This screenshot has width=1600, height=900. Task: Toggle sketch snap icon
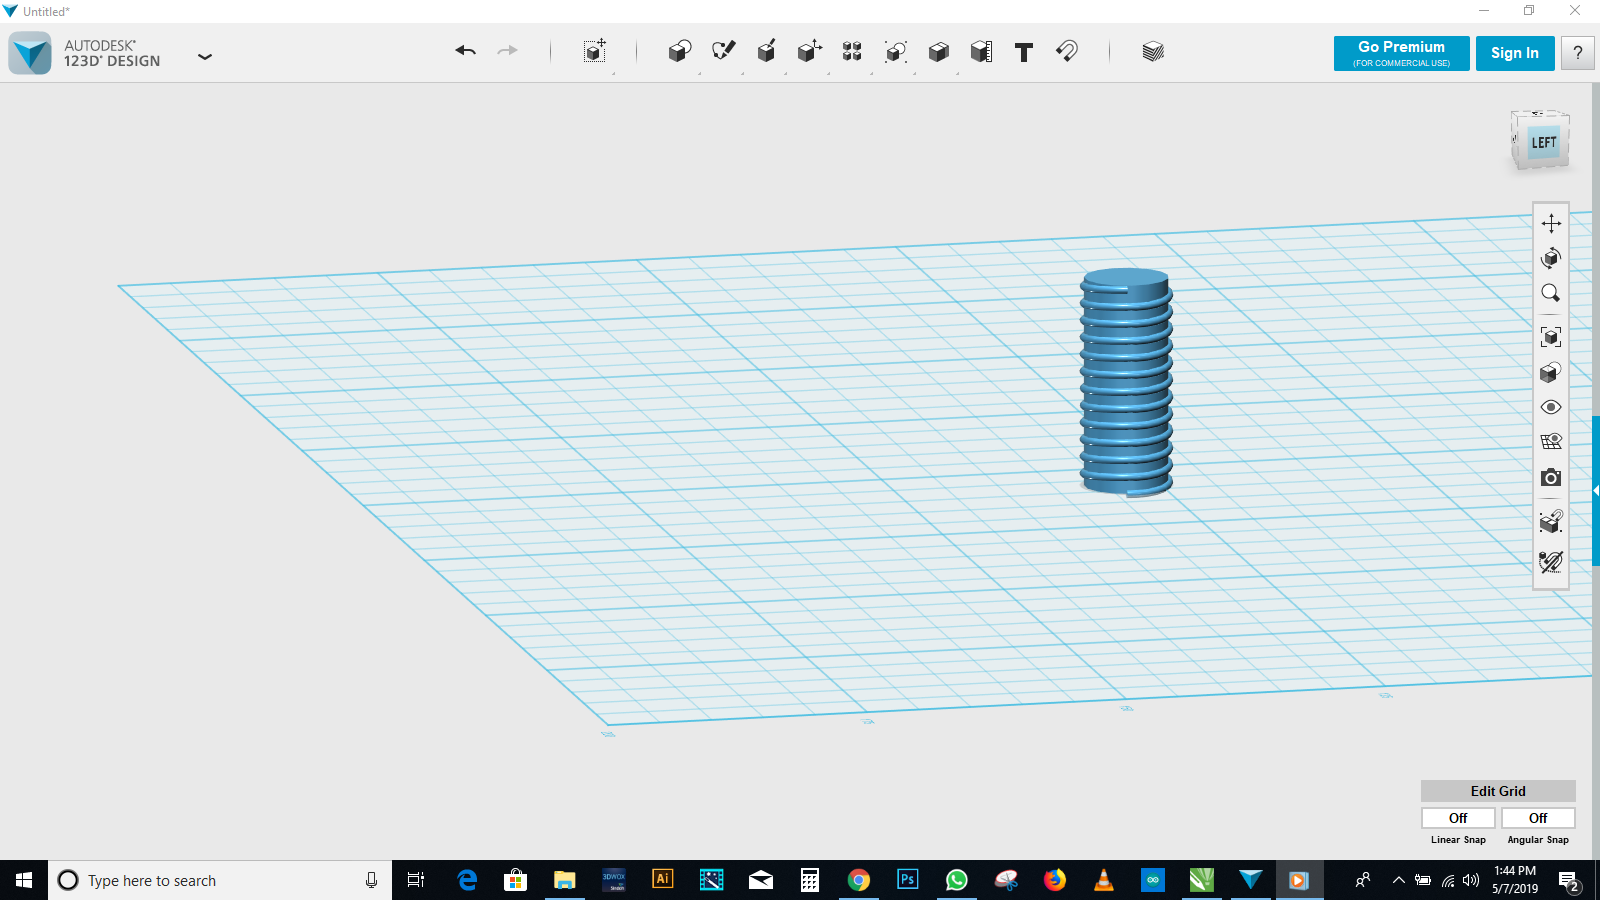pos(1551,561)
